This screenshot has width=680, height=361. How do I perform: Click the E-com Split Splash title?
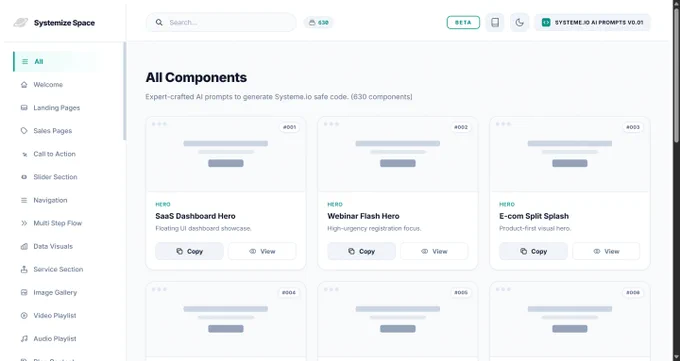pyautogui.click(x=534, y=216)
